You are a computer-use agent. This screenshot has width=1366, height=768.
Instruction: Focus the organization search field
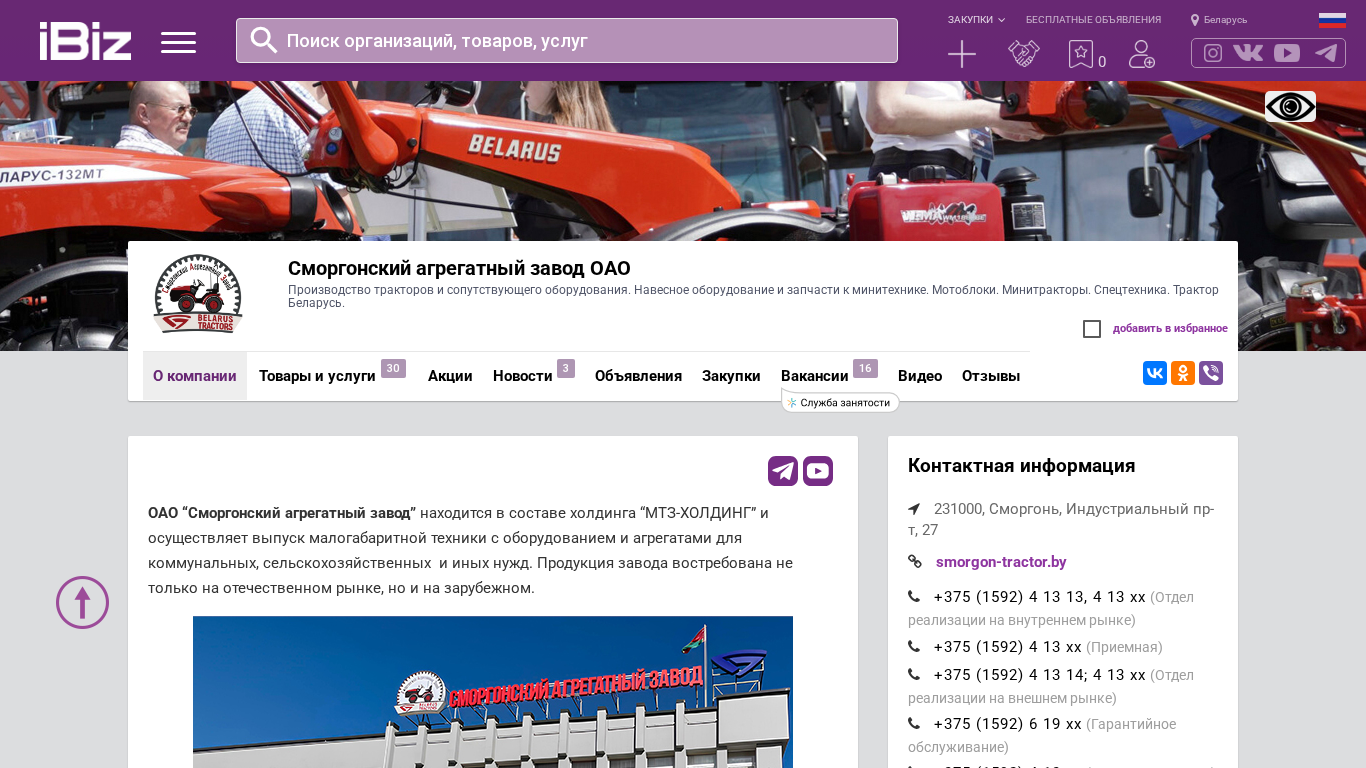point(567,41)
